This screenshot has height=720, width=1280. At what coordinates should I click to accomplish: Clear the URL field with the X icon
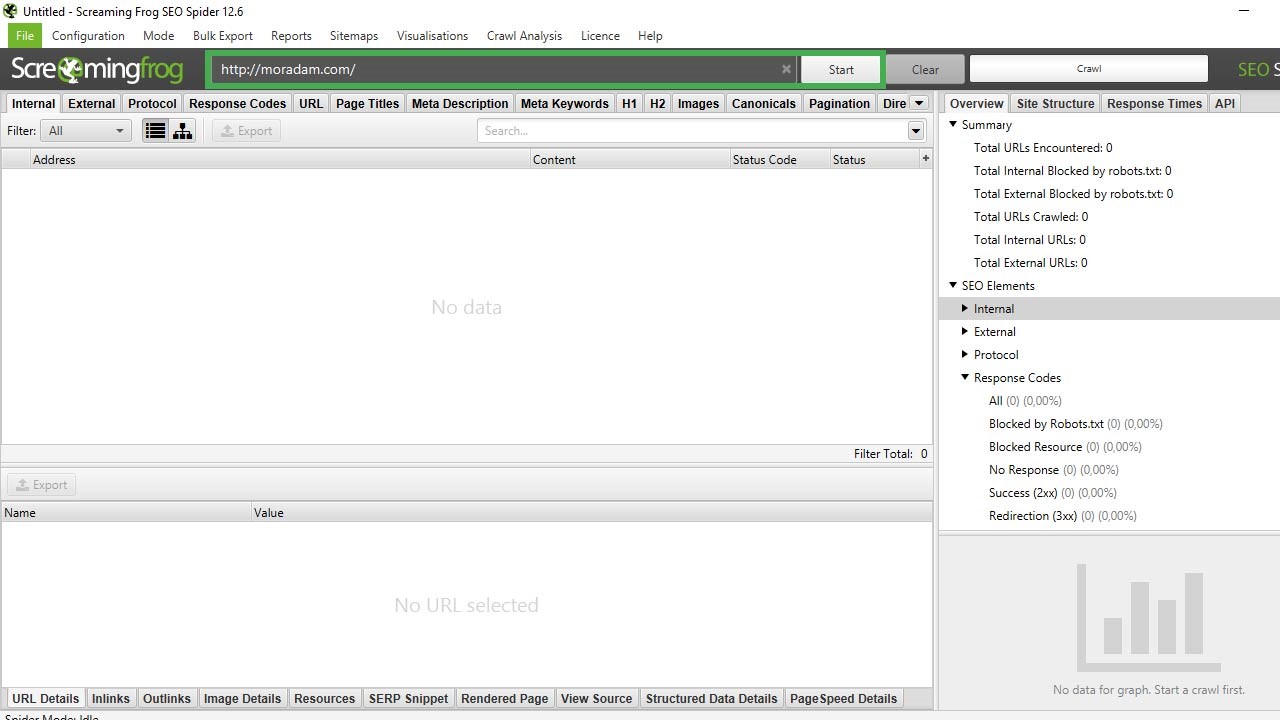point(786,69)
